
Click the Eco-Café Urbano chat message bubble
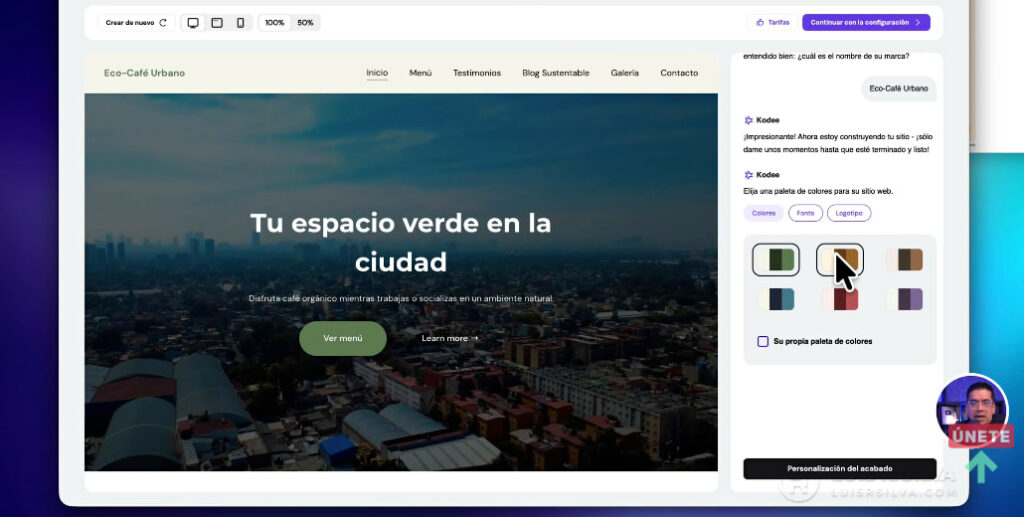[899, 89]
